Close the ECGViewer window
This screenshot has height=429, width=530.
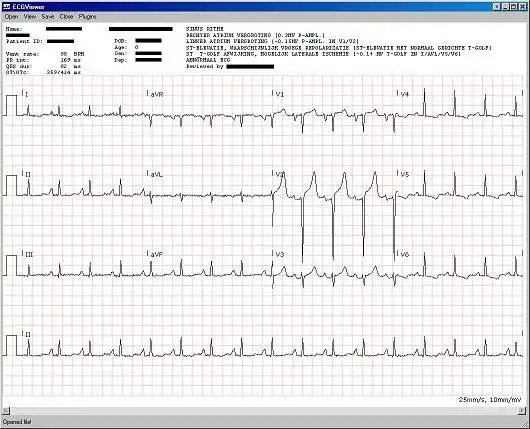pos(522,6)
